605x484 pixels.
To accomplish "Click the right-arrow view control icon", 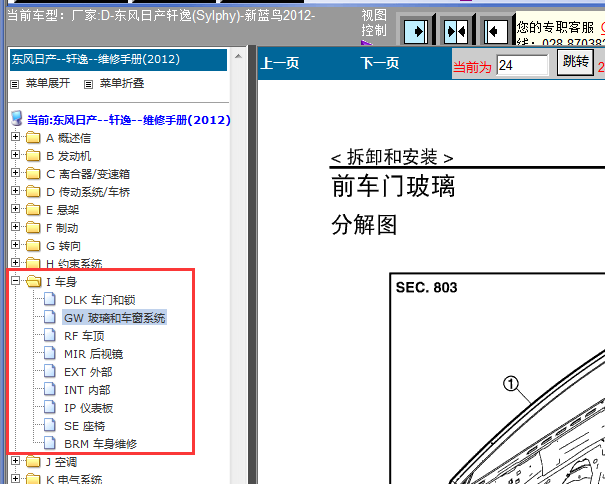I will pos(416,31).
